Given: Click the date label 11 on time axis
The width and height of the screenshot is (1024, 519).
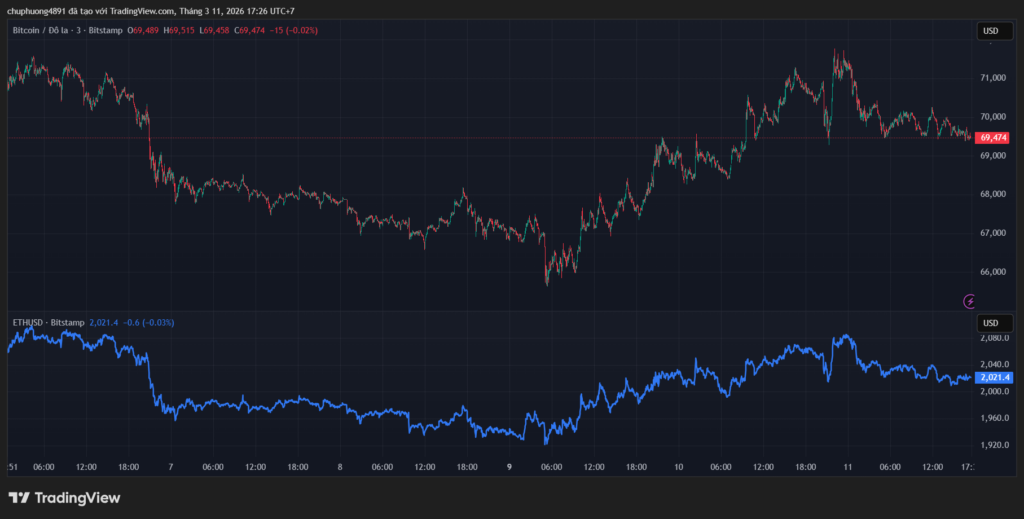Looking at the screenshot, I should click(847, 466).
